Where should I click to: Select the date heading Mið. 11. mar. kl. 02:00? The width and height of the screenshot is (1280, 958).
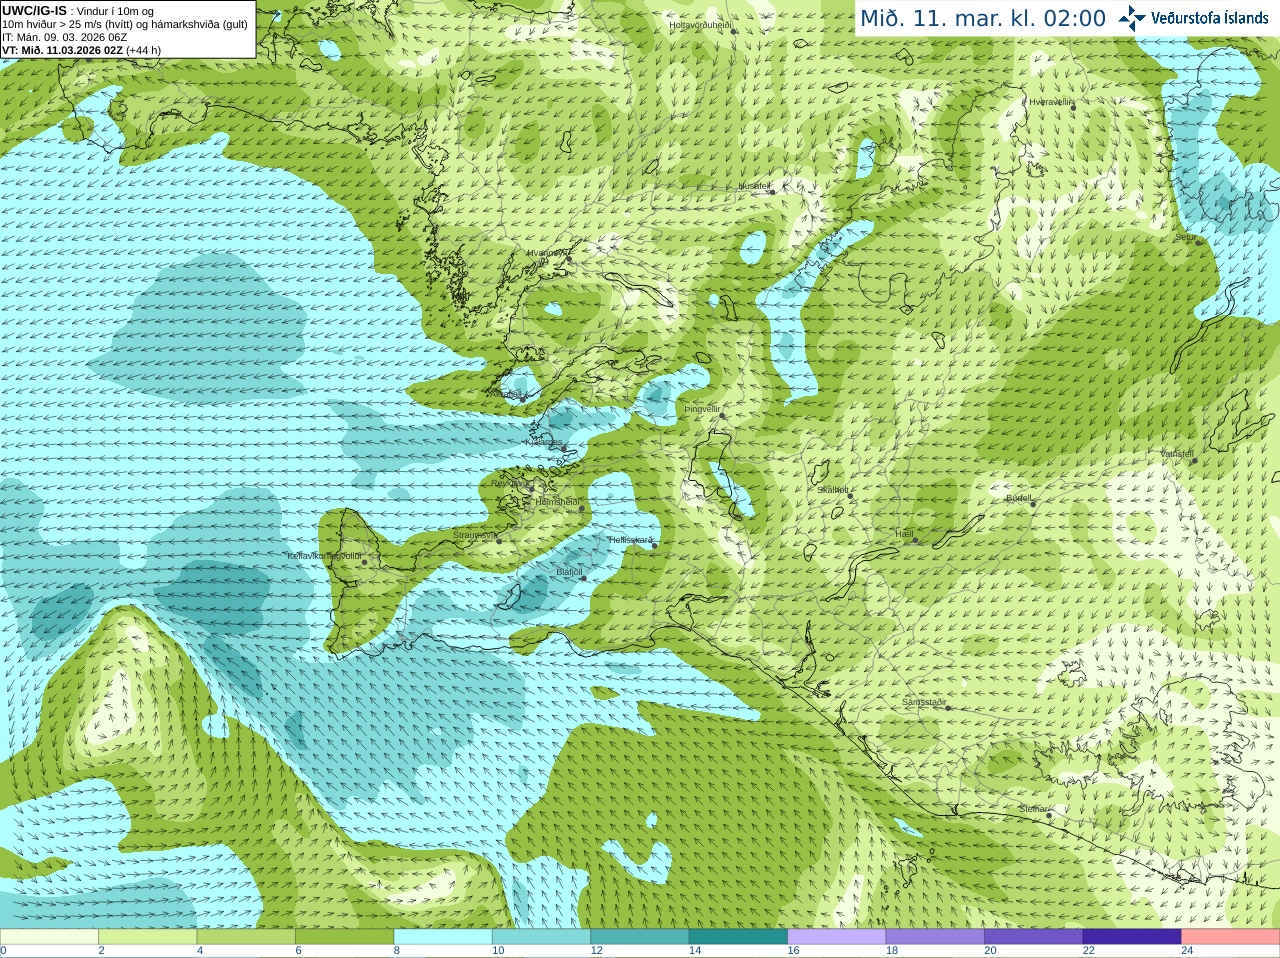[x=983, y=18]
